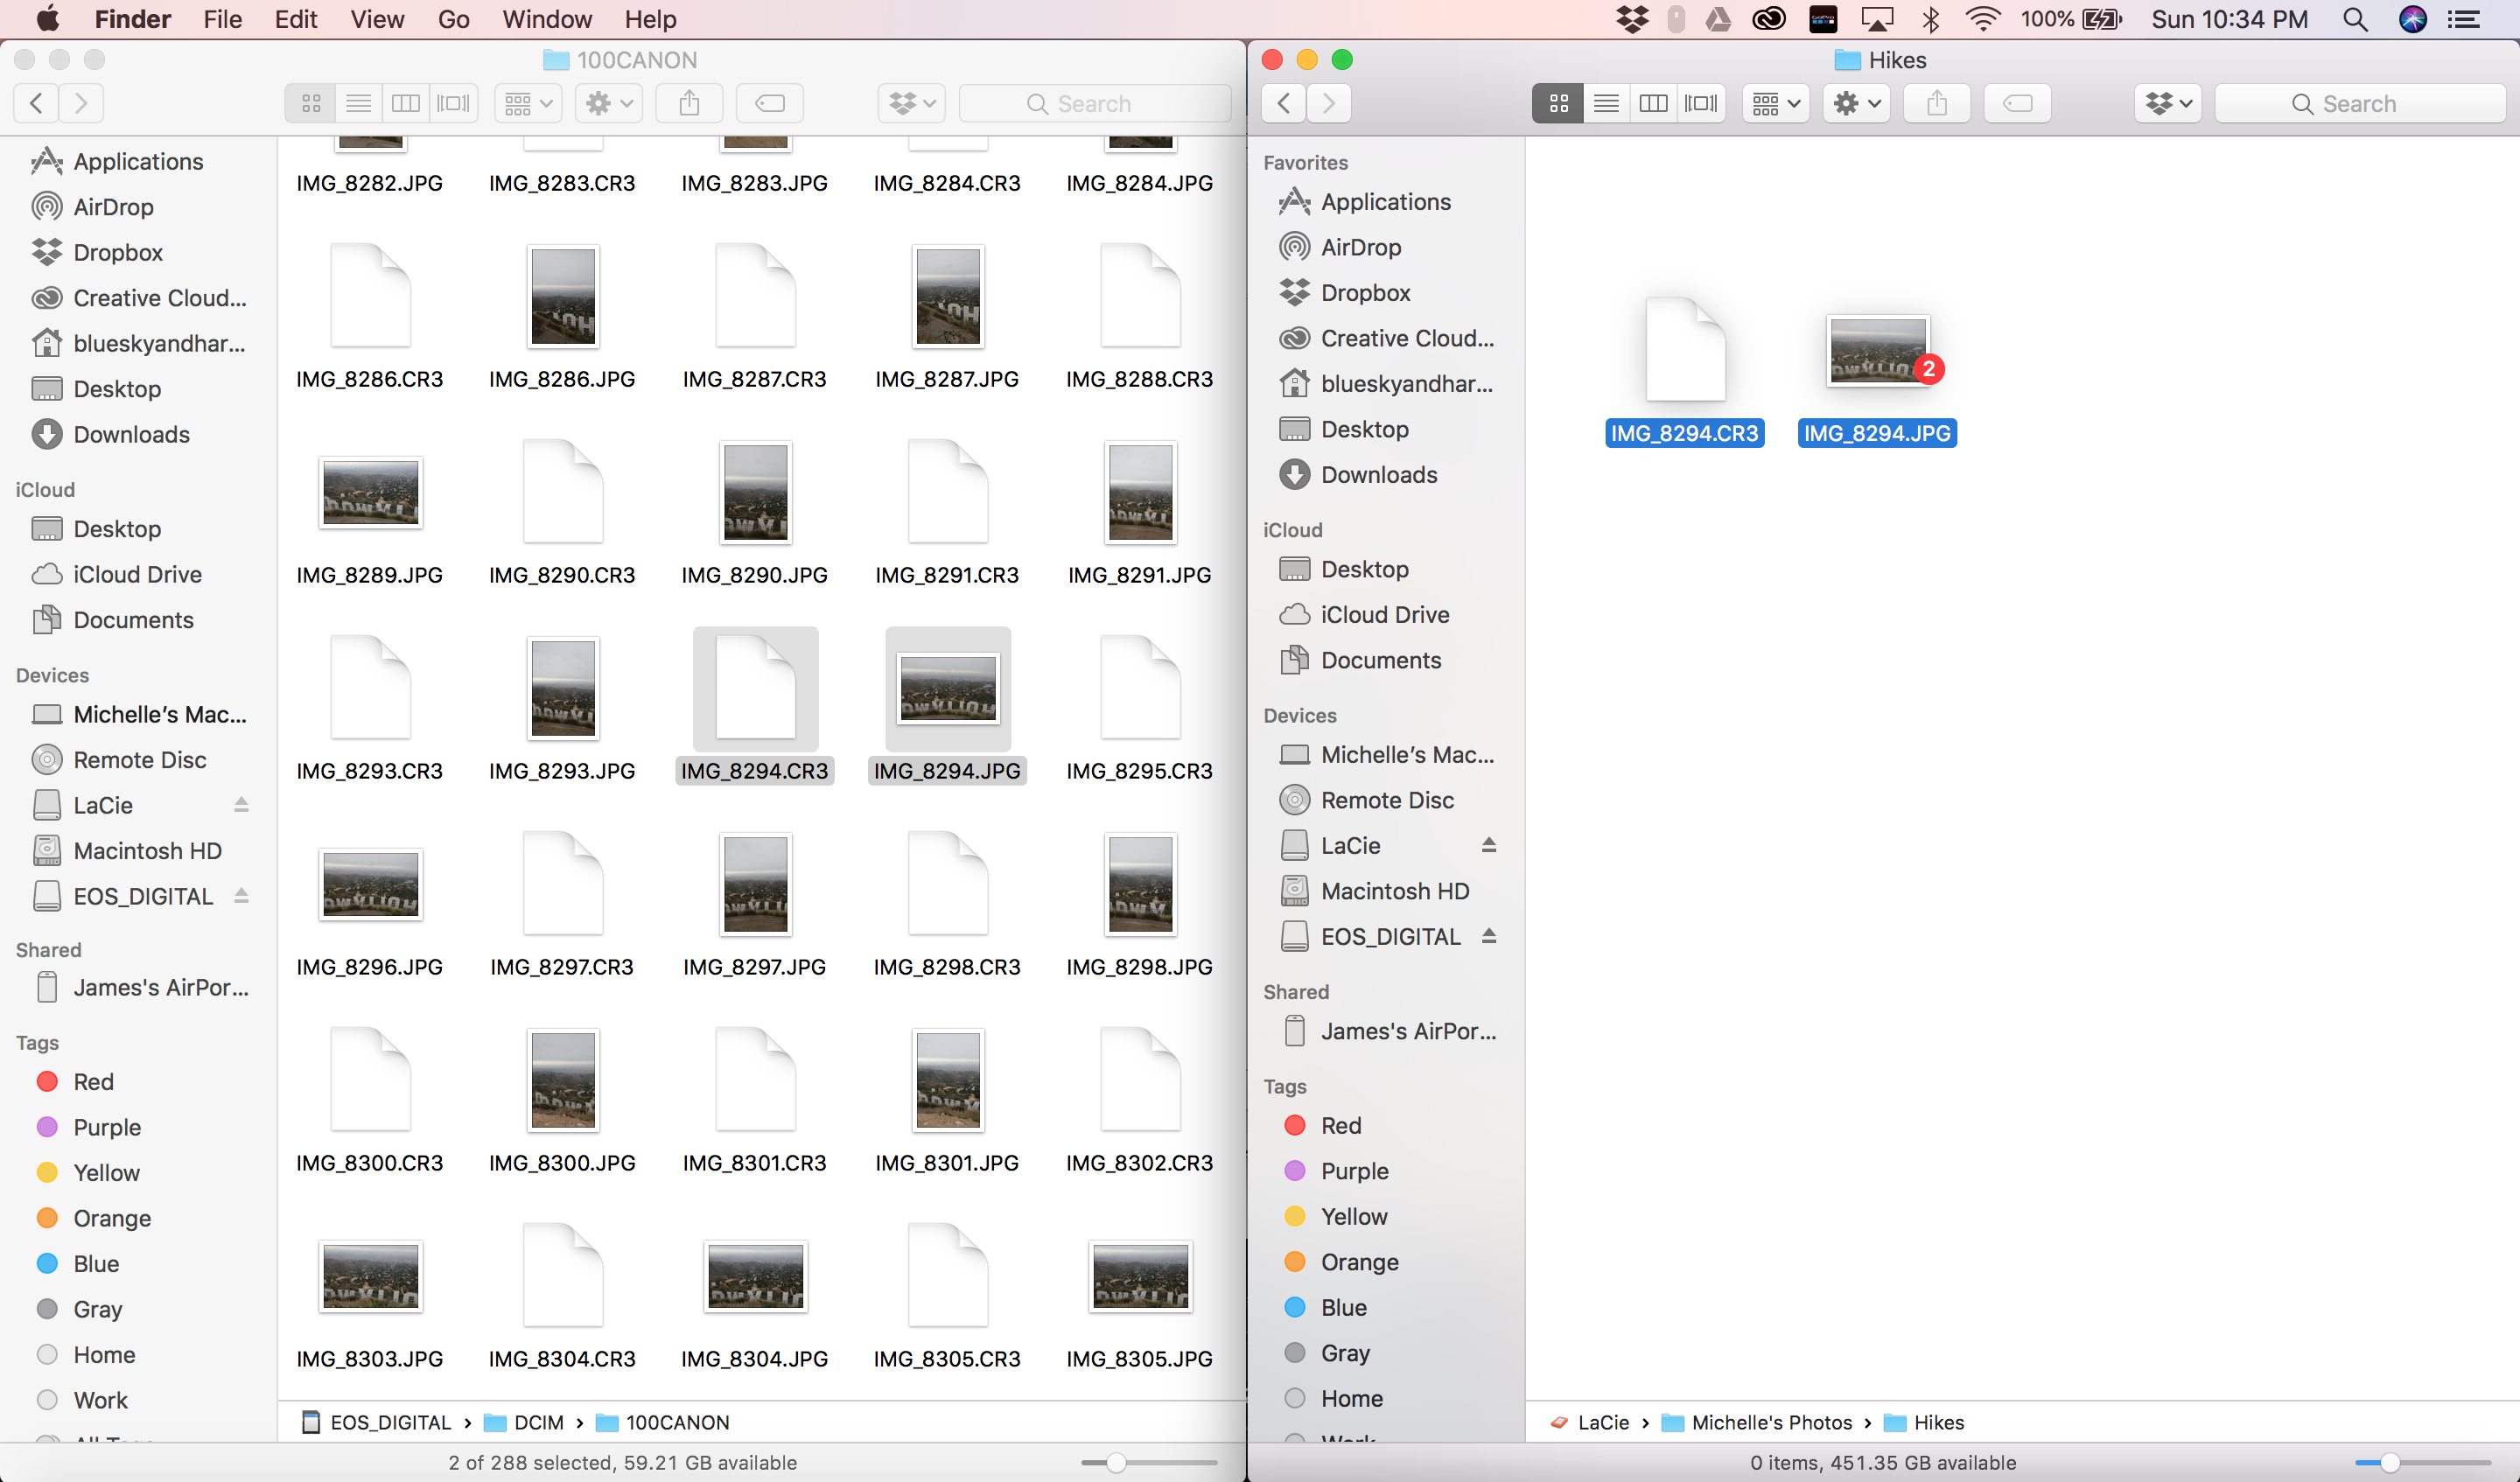Open Dropbox toolbar dropdown in 100CANON window
Image resolution: width=2520 pixels, height=1482 pixels.
[912, 103]
